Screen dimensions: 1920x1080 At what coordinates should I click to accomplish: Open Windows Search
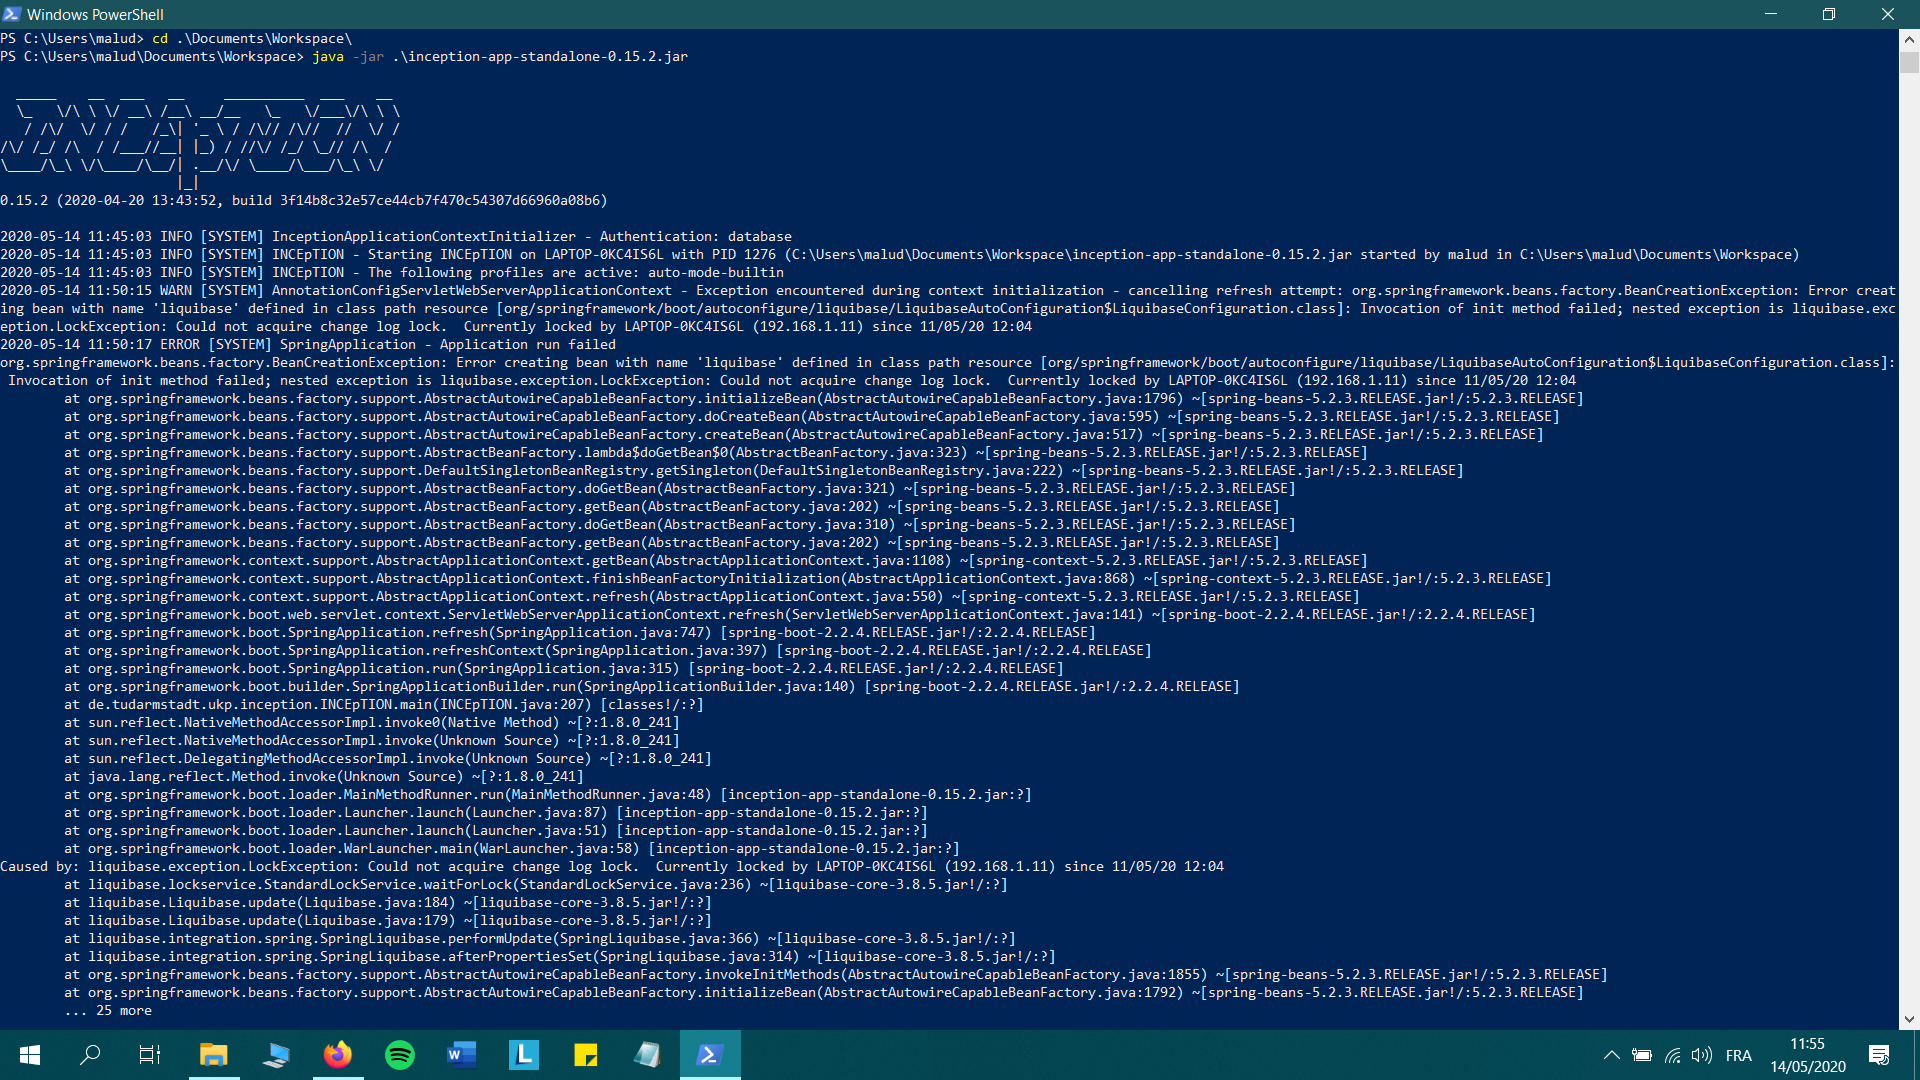(90, 1055)
